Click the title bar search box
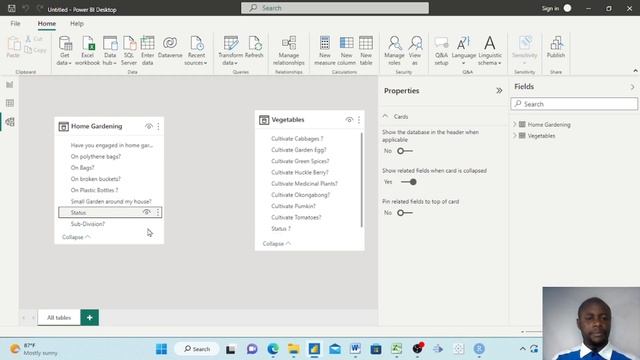Screen dimensions: 640x360 (335, 8)
